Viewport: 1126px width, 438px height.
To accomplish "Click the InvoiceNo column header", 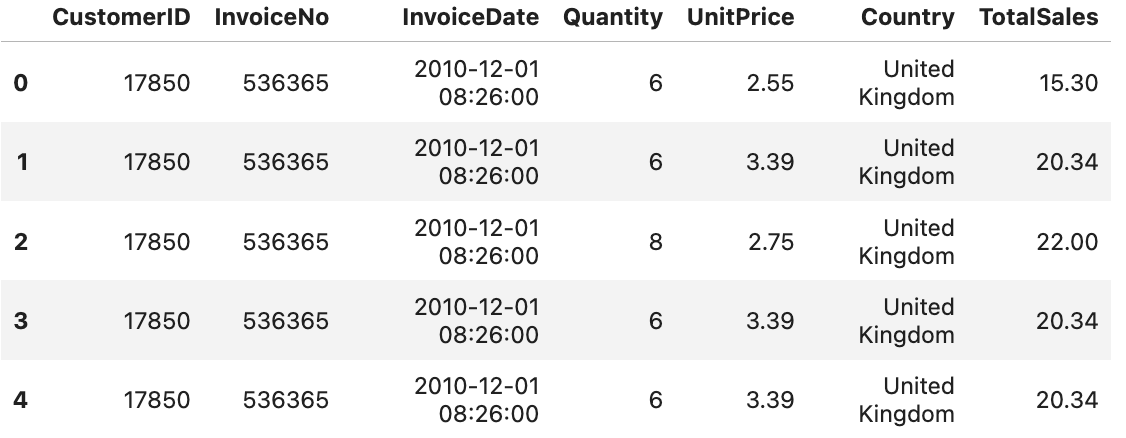I will [271, 18].
